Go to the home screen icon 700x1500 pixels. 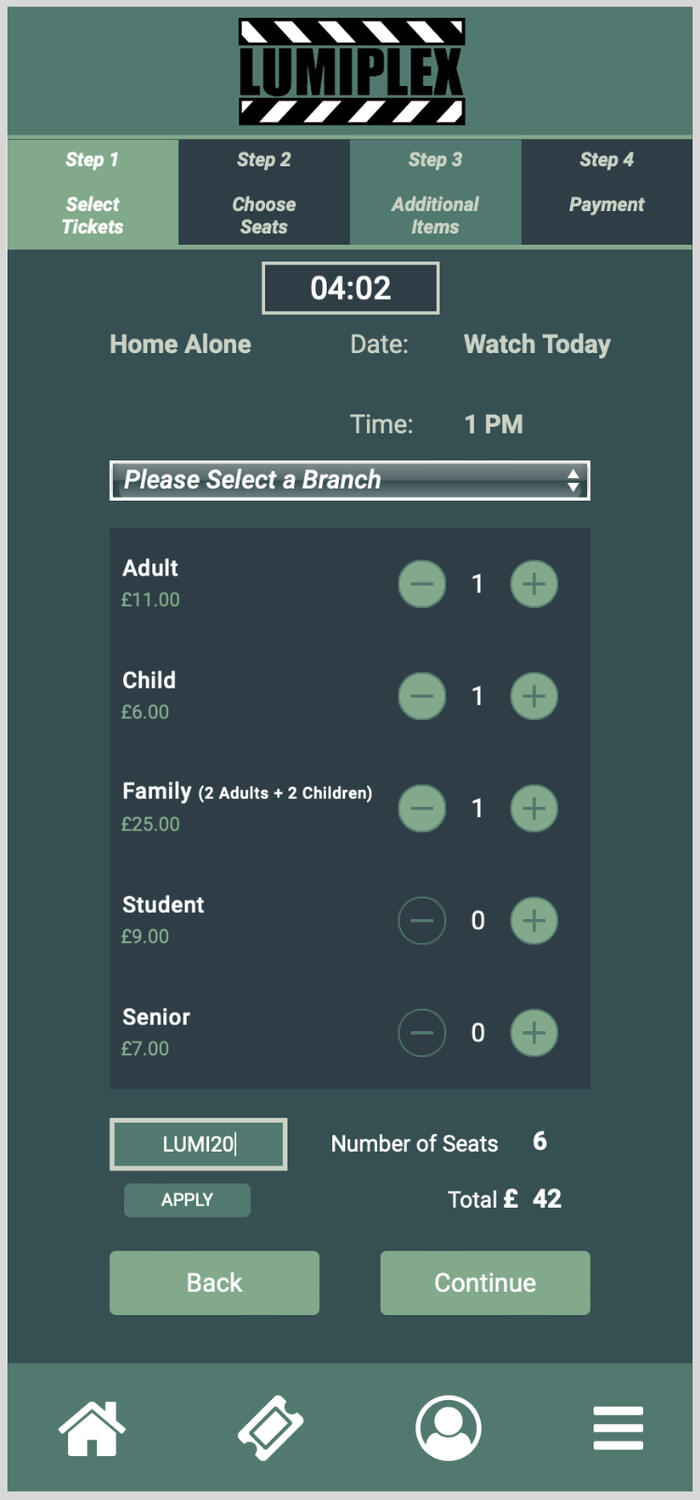[92, 1428]
